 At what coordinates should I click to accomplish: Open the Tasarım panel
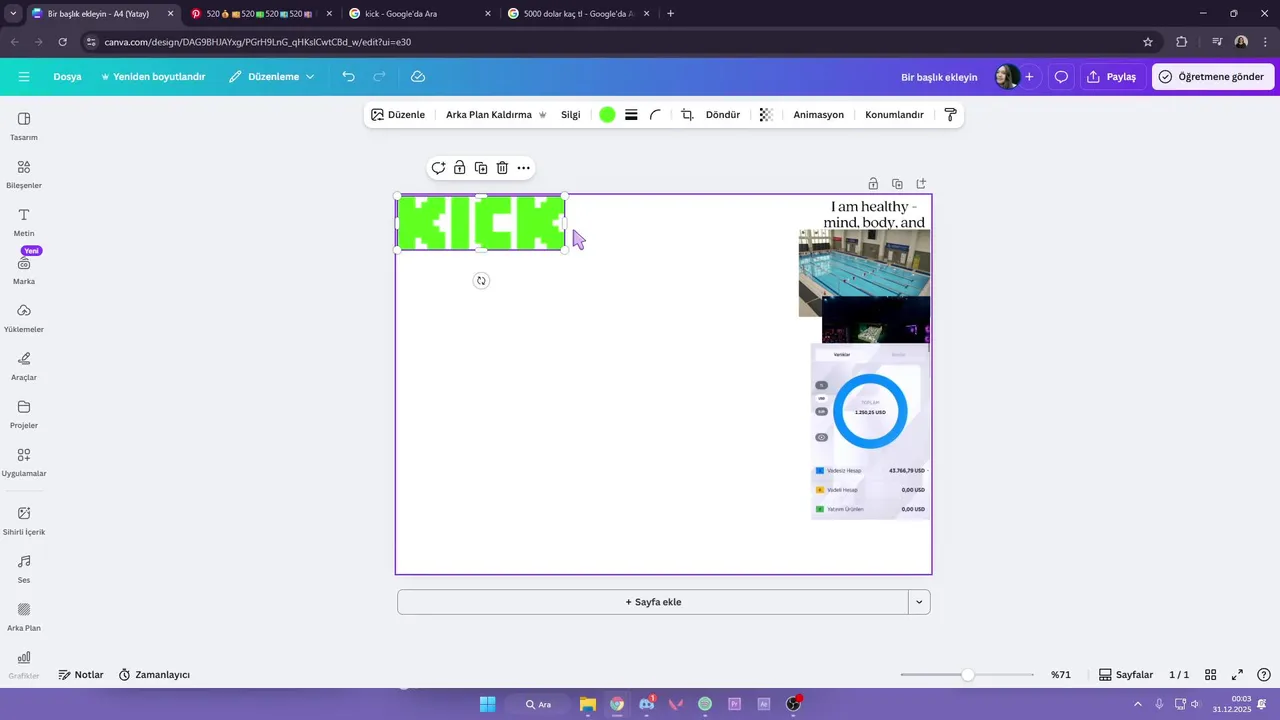click(x=24, y=126)
